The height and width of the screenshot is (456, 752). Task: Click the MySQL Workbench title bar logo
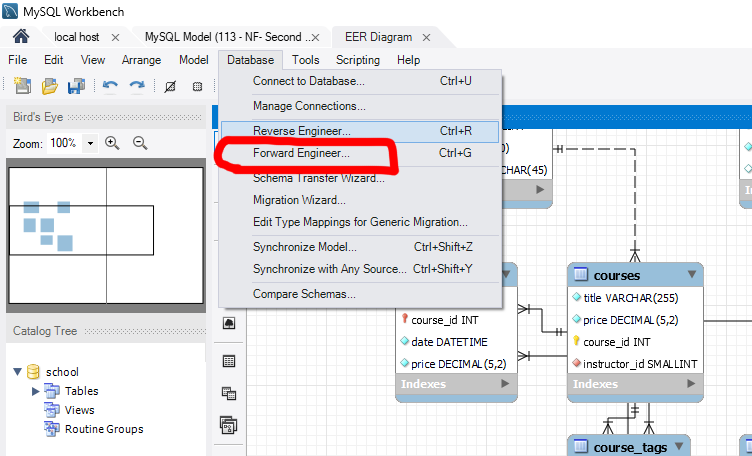point(11,11)
